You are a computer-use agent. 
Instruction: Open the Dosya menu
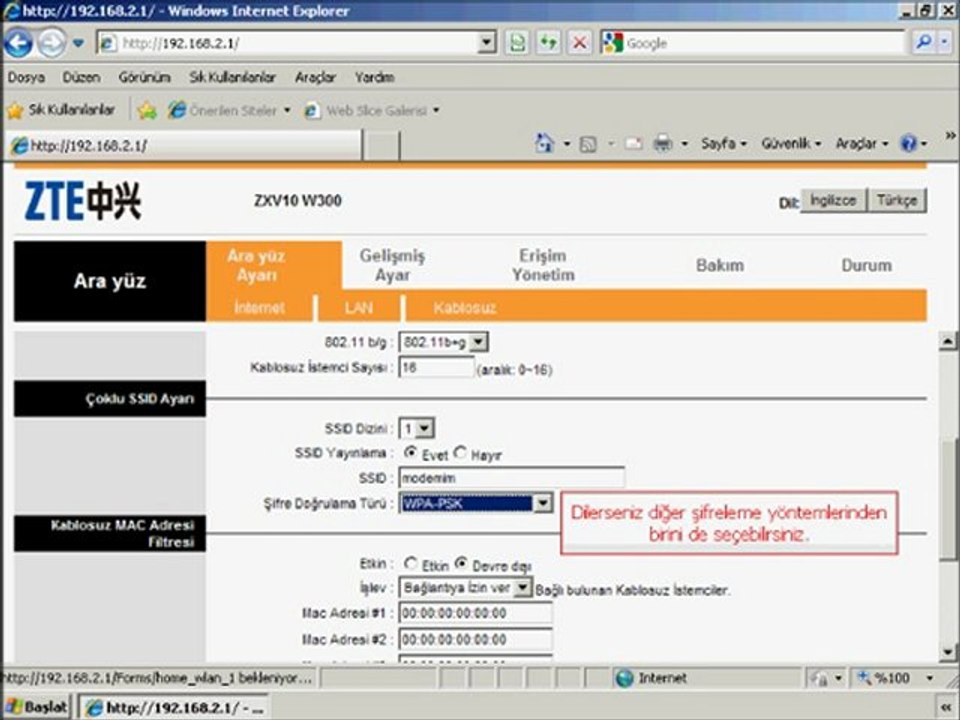click(x=26, y=77)
